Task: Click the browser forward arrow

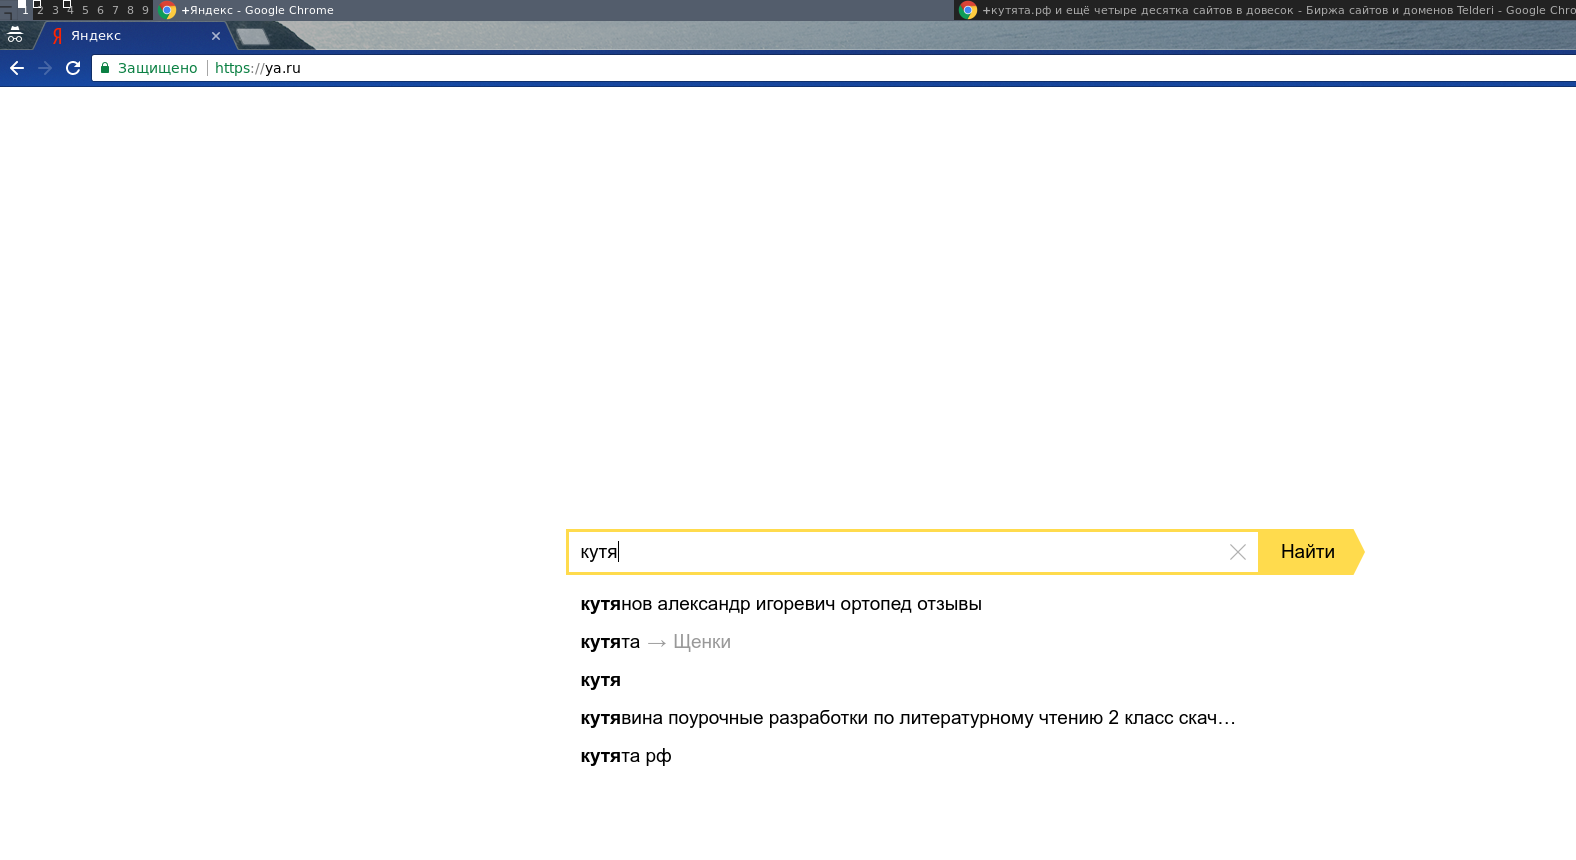Action: 45,68
